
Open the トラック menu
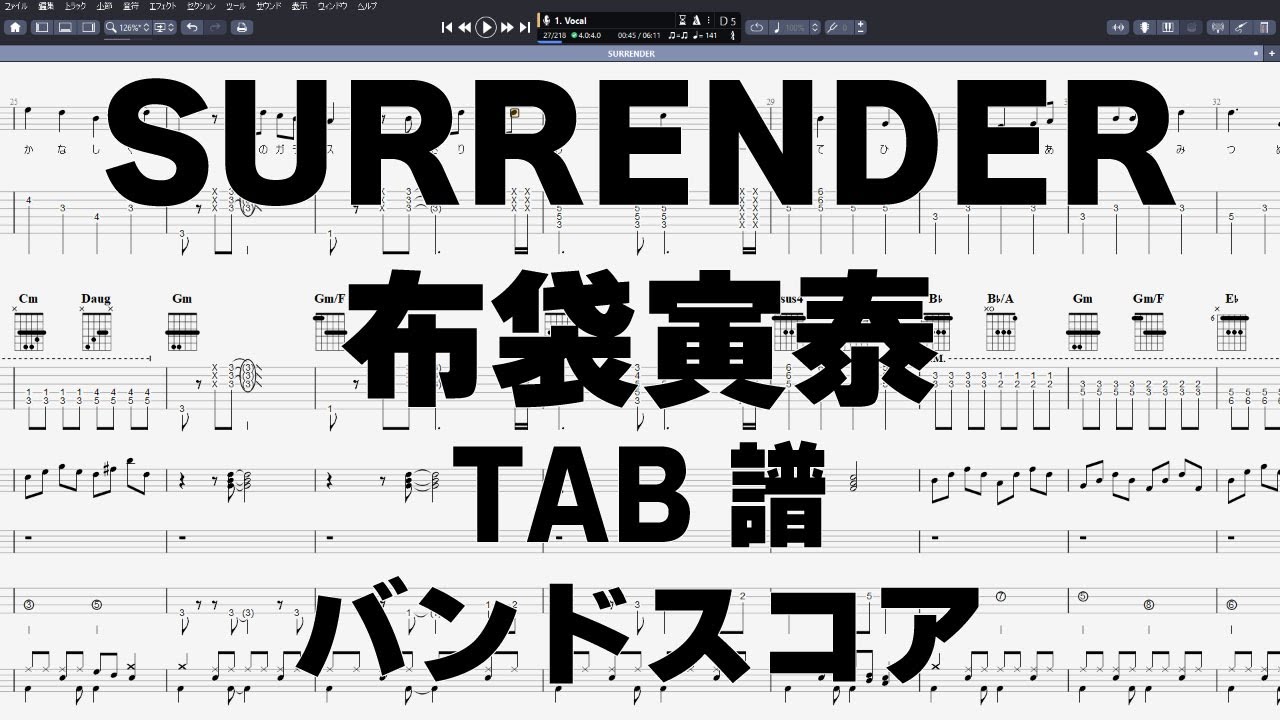pyautogui.click(x=76, y=6)
